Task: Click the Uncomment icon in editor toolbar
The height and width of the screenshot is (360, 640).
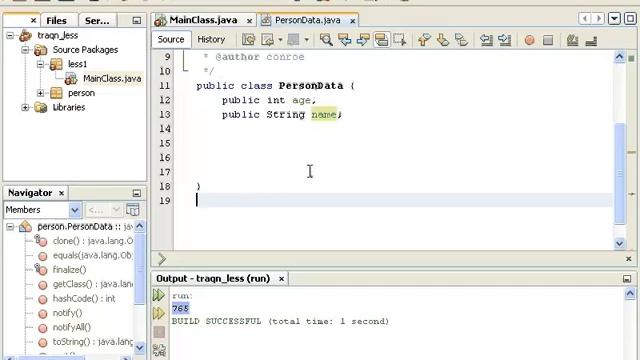Action: coord(591,40)
